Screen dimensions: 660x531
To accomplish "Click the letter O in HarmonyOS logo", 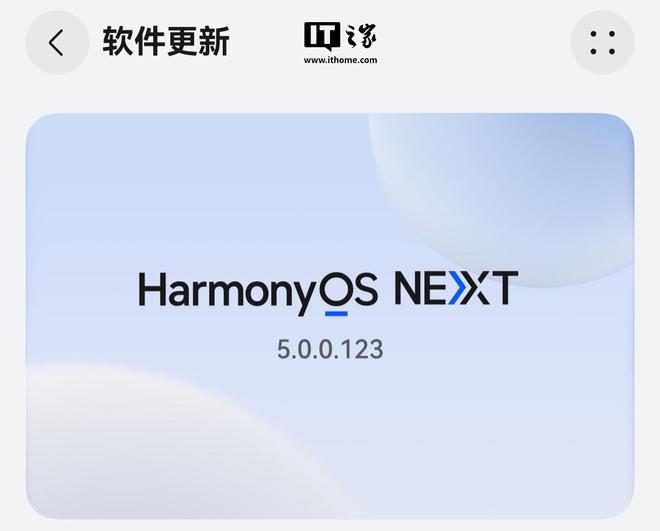I will tap(336, 289).
